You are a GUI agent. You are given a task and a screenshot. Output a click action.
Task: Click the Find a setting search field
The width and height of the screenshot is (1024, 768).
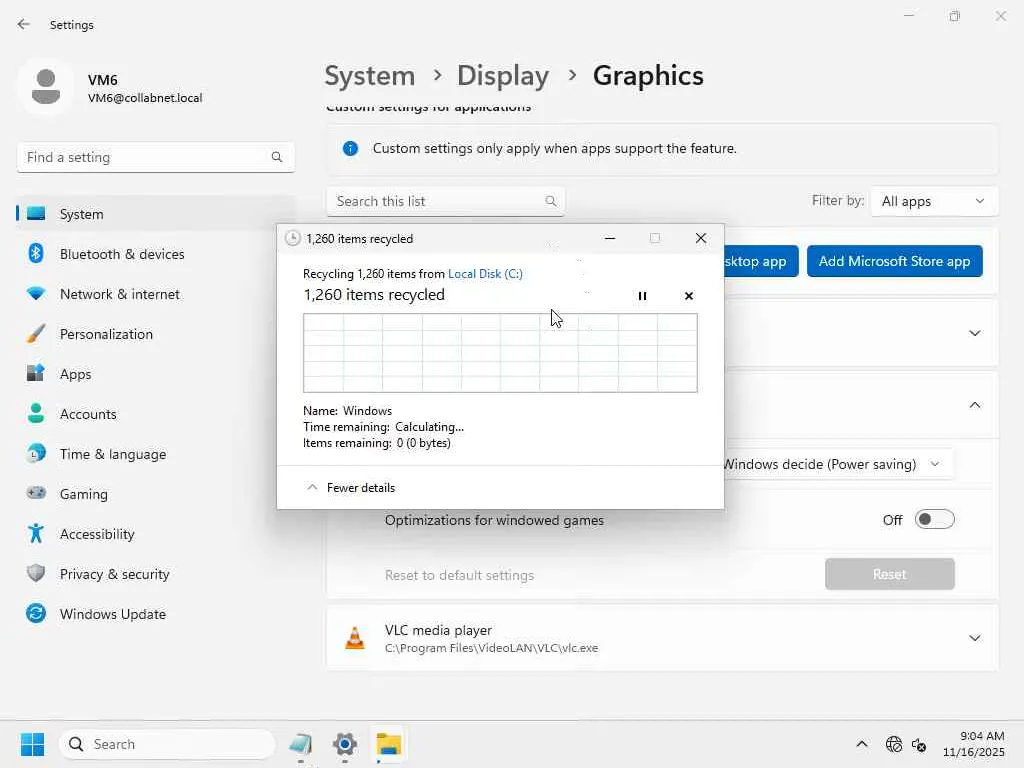pyautogui.click(x=155, y=157)
